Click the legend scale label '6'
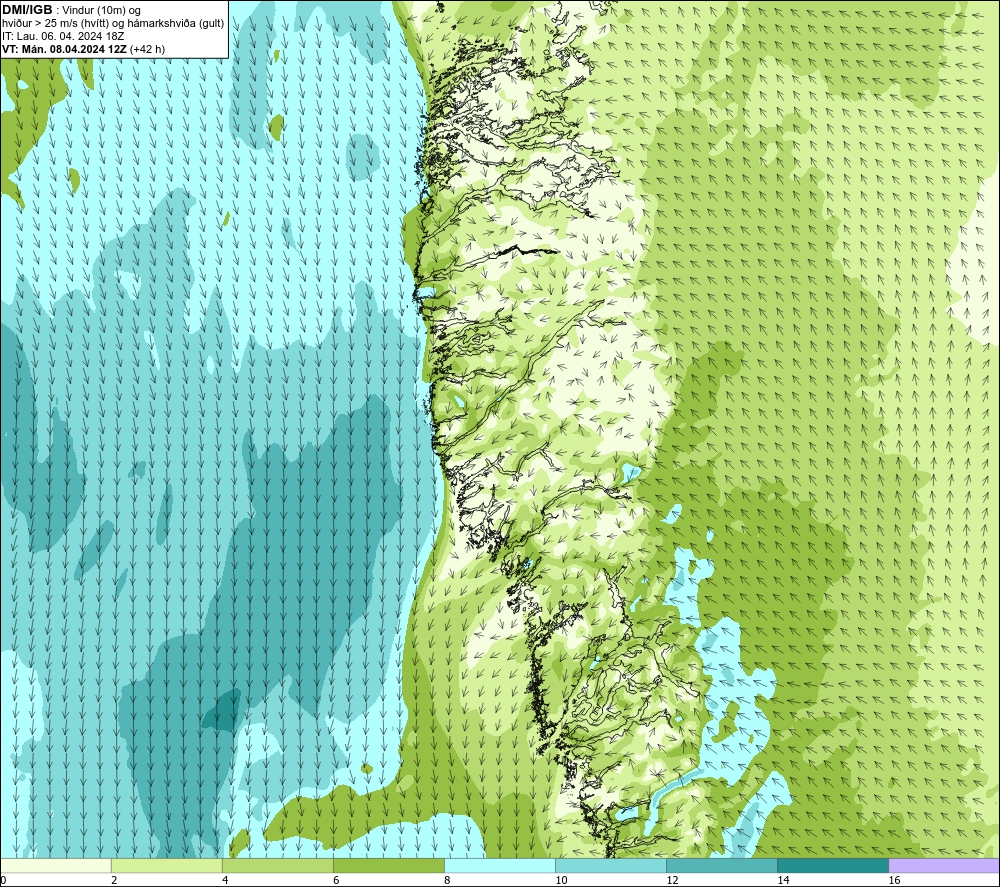This screenshot has width=1000, height=887. [x=336, y=881]
